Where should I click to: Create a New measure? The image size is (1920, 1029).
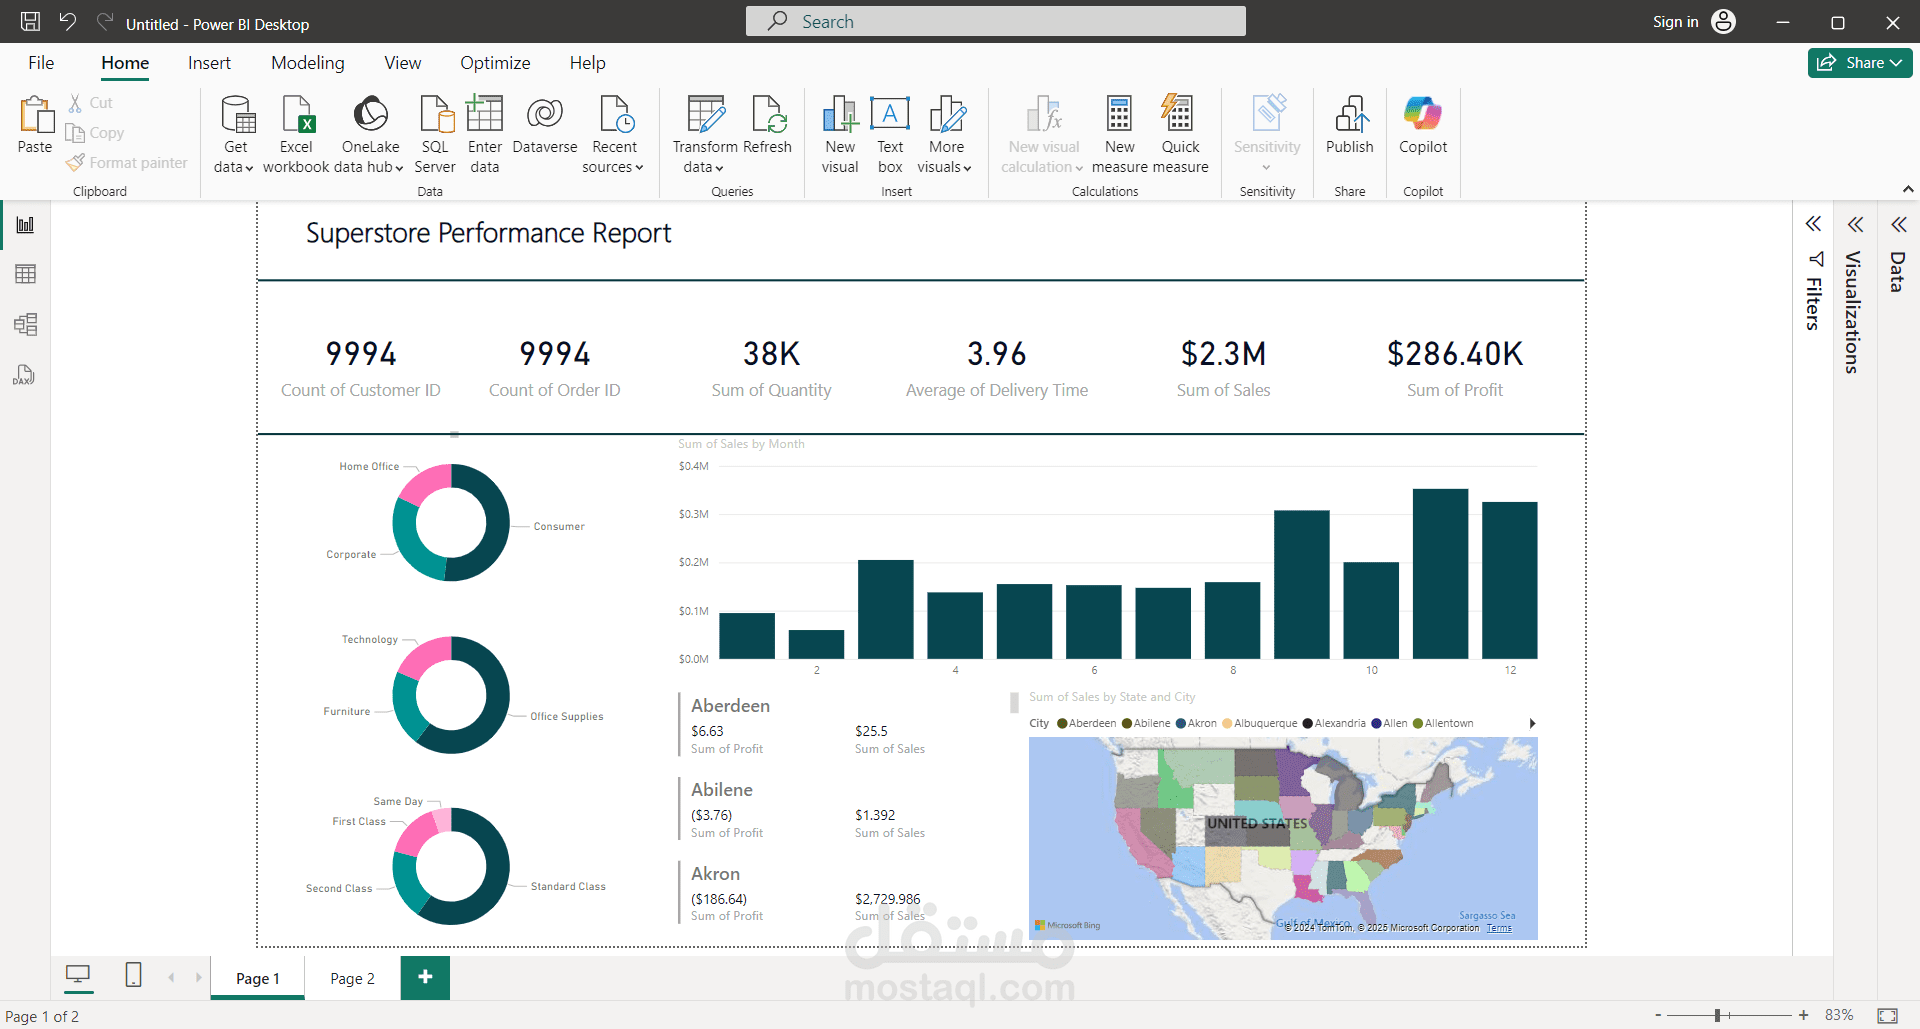click(1119, 132)
